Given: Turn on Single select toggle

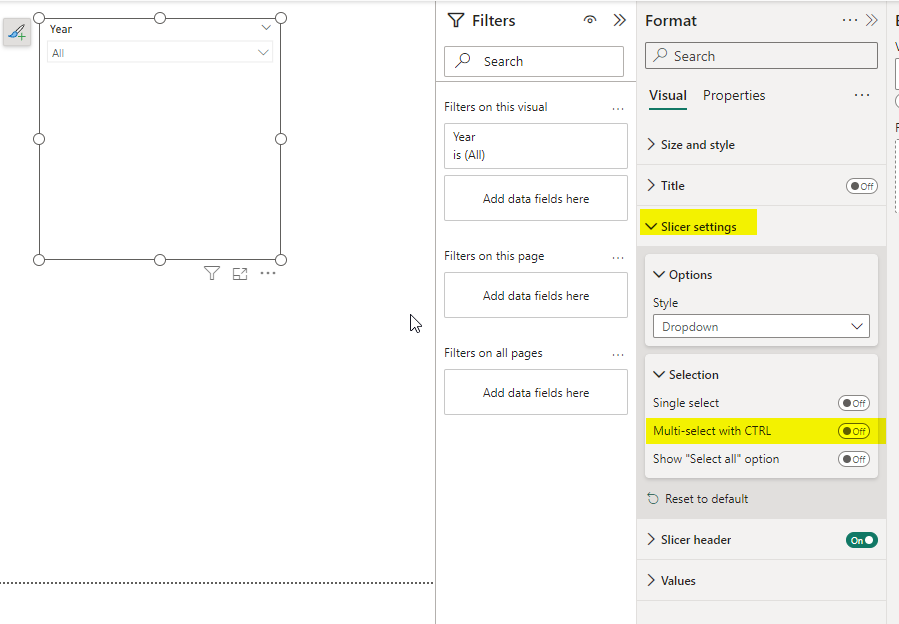Looking at the screenshot, I should point(854,403).
